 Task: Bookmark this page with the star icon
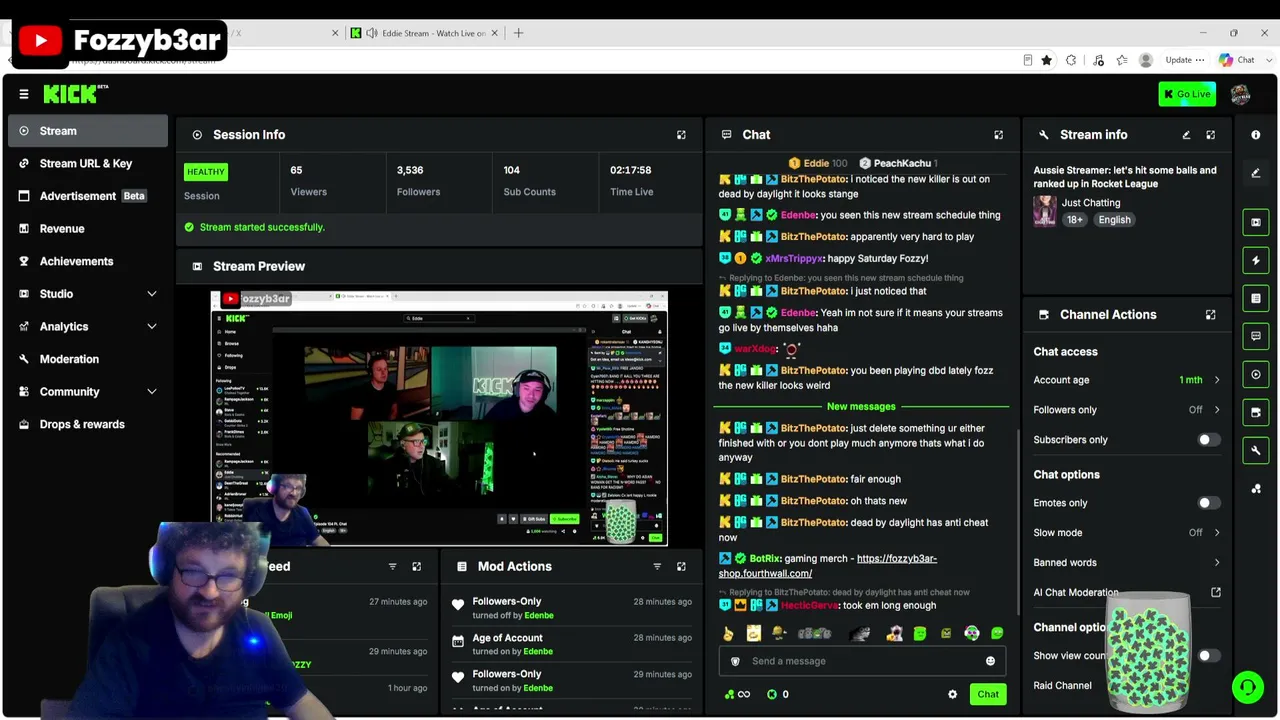click(1046, 60)
